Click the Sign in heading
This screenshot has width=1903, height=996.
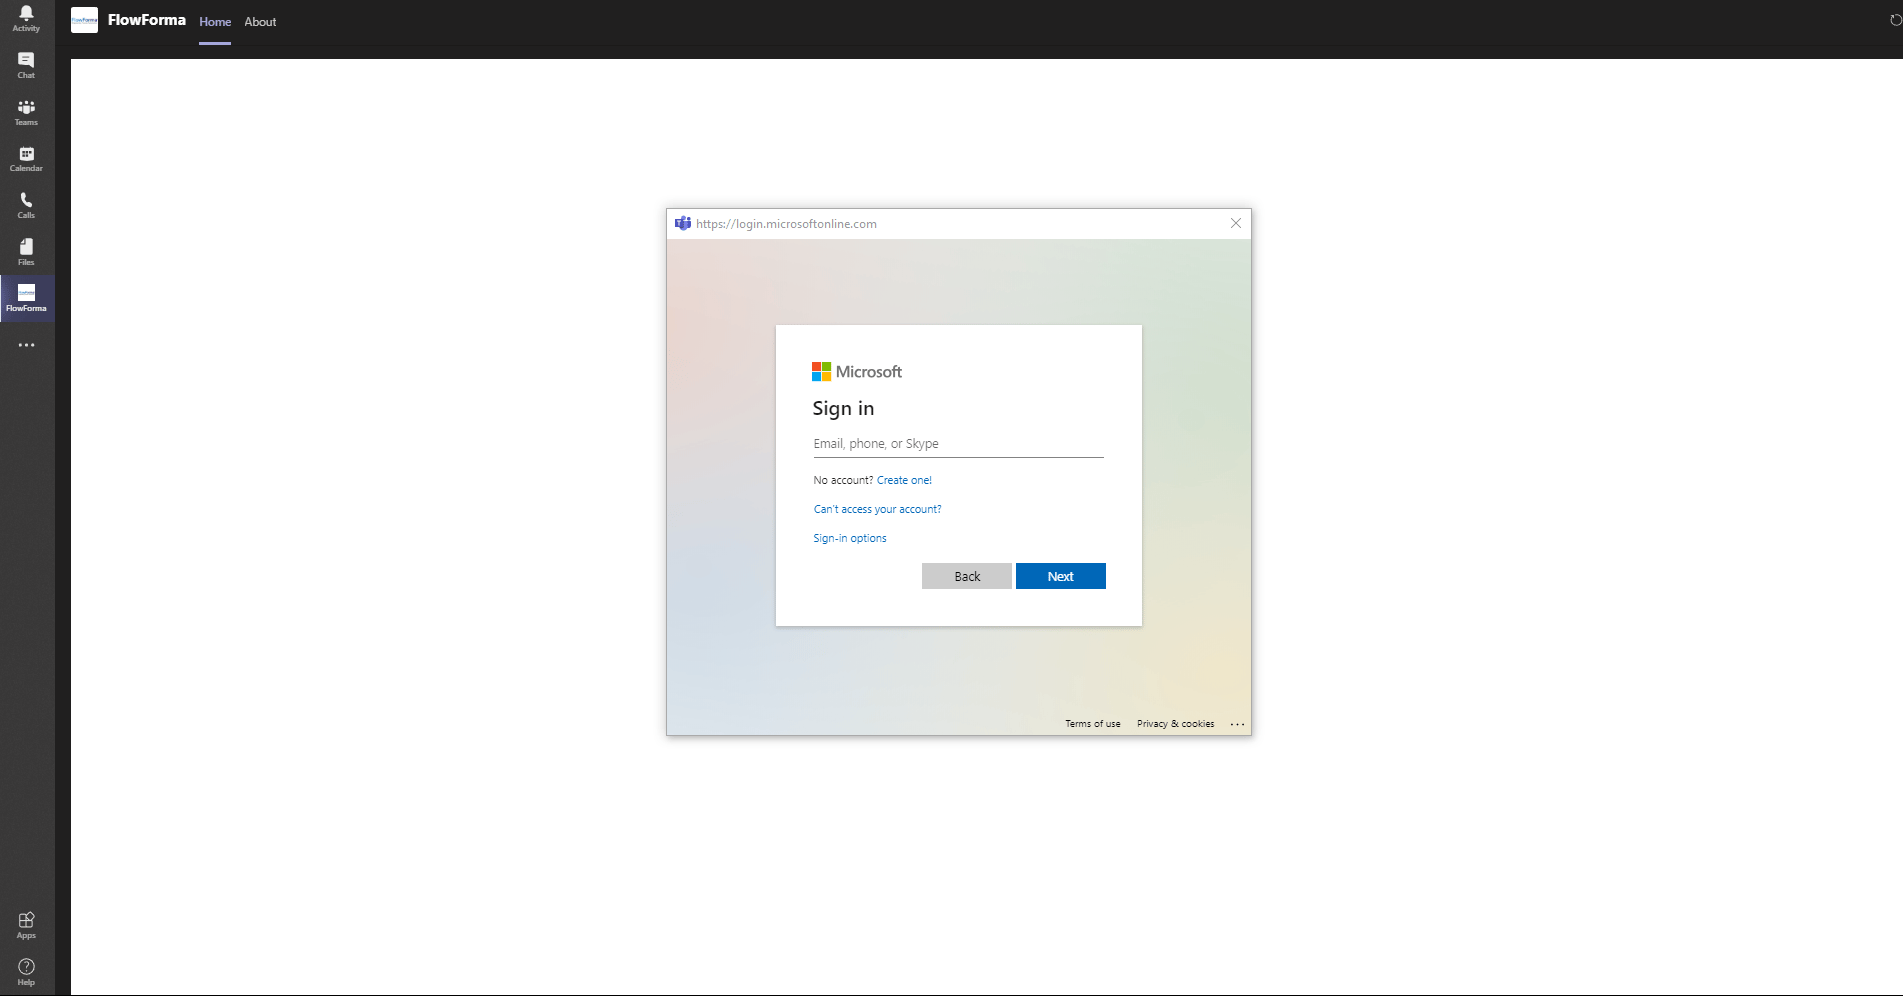tap(843, 408)
